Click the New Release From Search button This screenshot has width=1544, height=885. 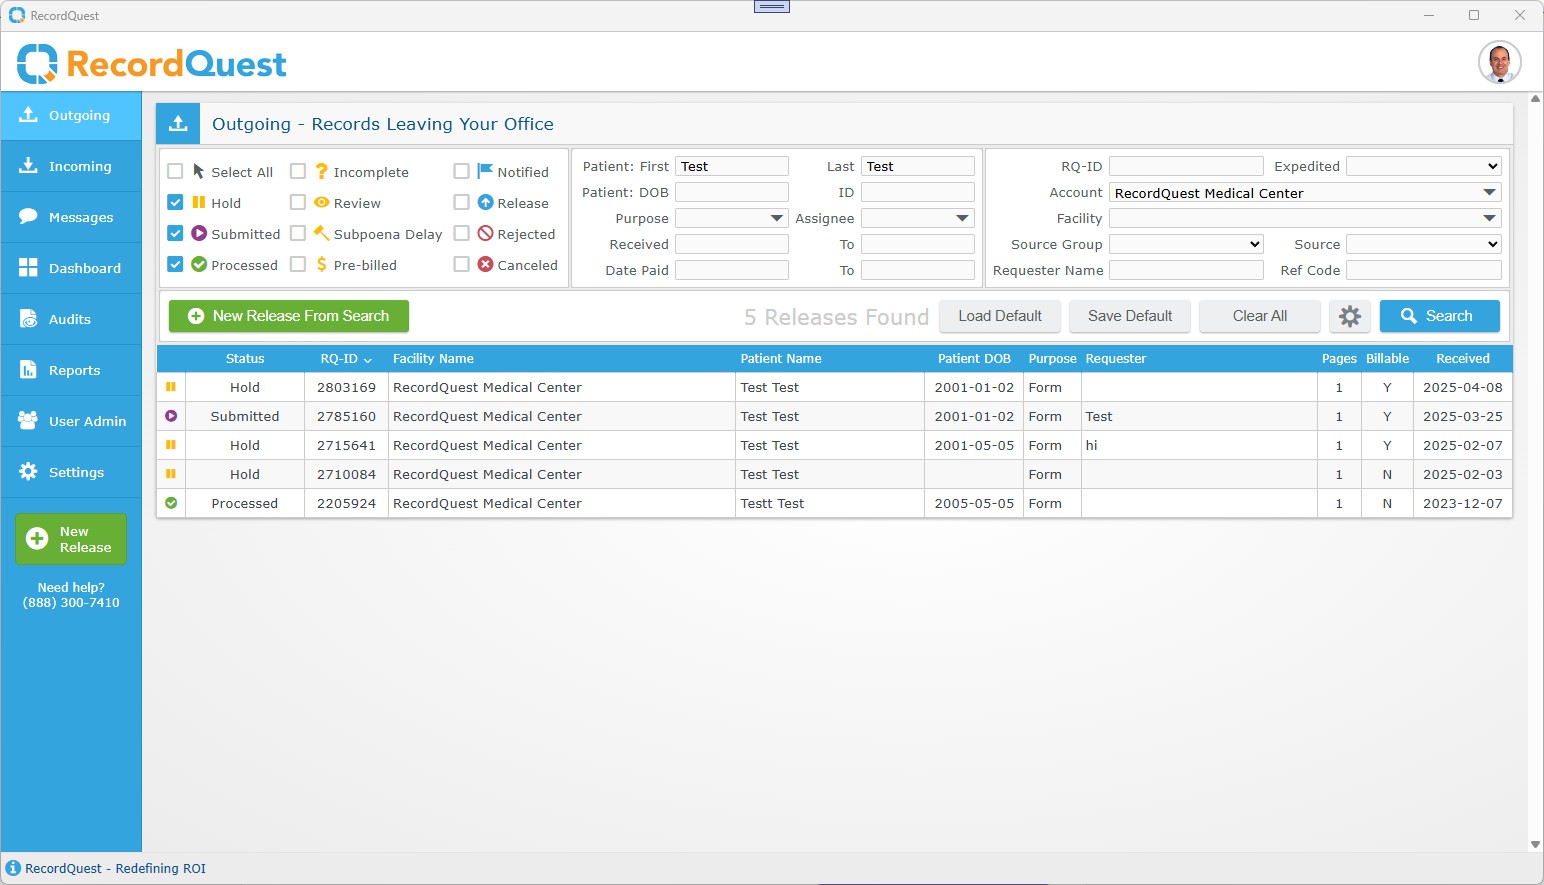pyautogui.click(x=289, y=316)
